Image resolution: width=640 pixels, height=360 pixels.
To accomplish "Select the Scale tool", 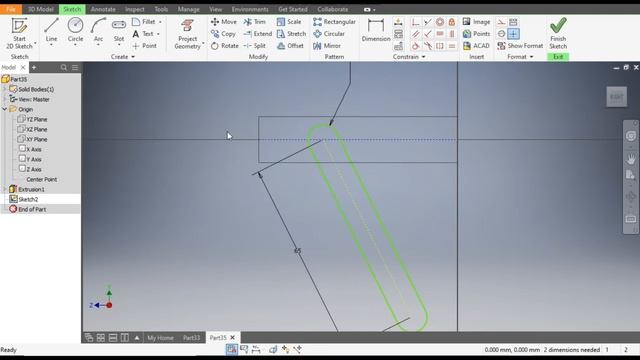I will click(289, 22).
